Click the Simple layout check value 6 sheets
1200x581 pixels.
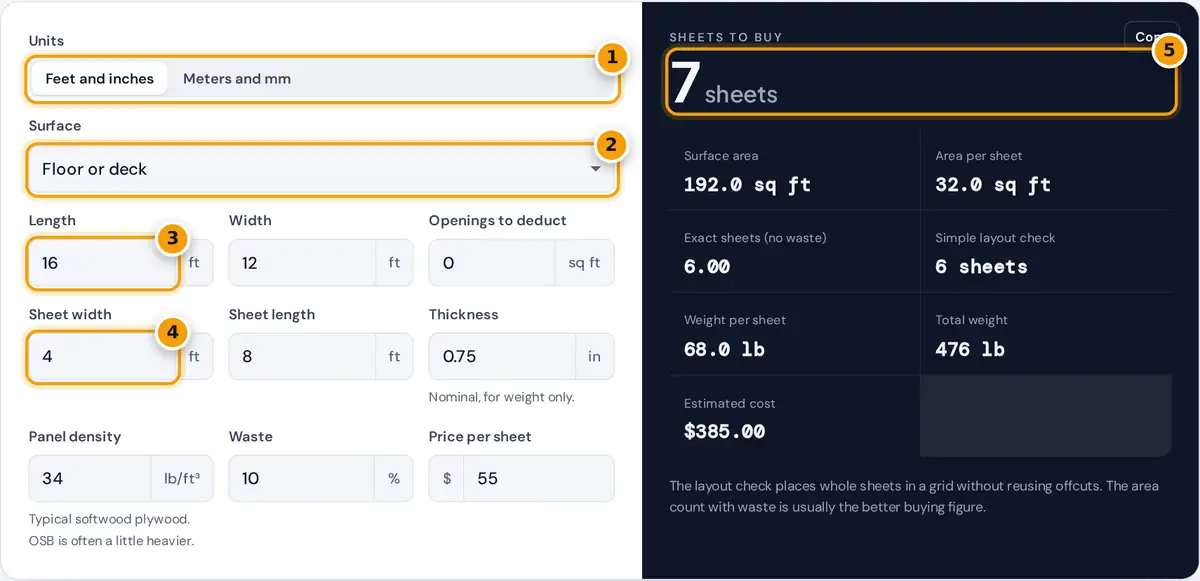pos(981,267)
